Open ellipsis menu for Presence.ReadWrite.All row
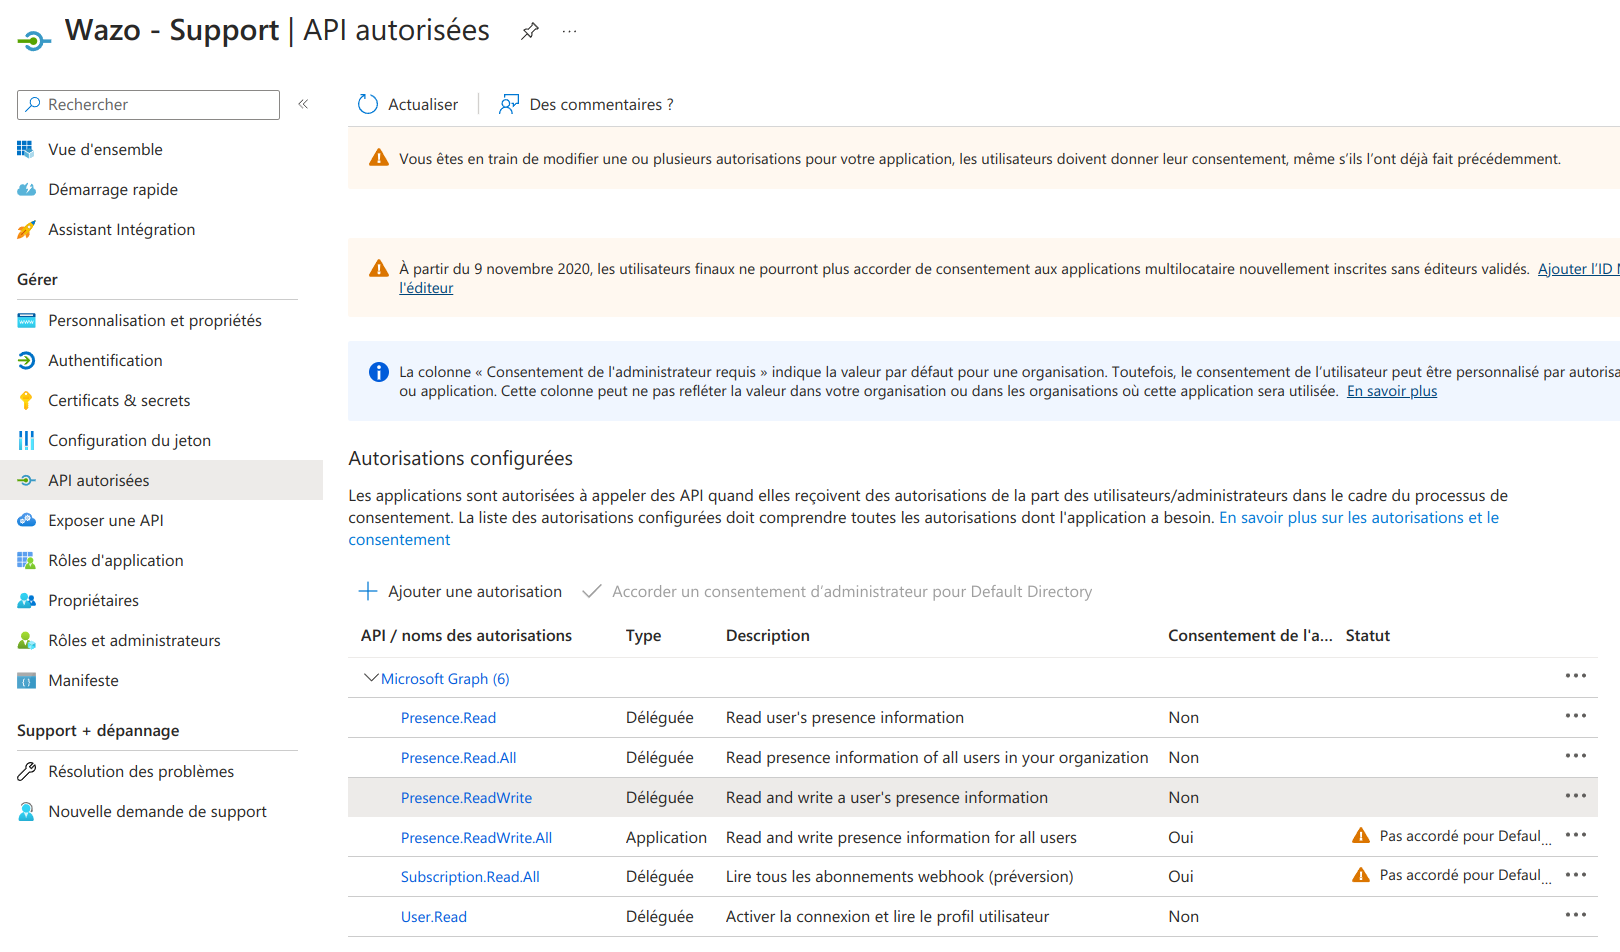Screen dimensions: 1620x952 point(1576,835)
